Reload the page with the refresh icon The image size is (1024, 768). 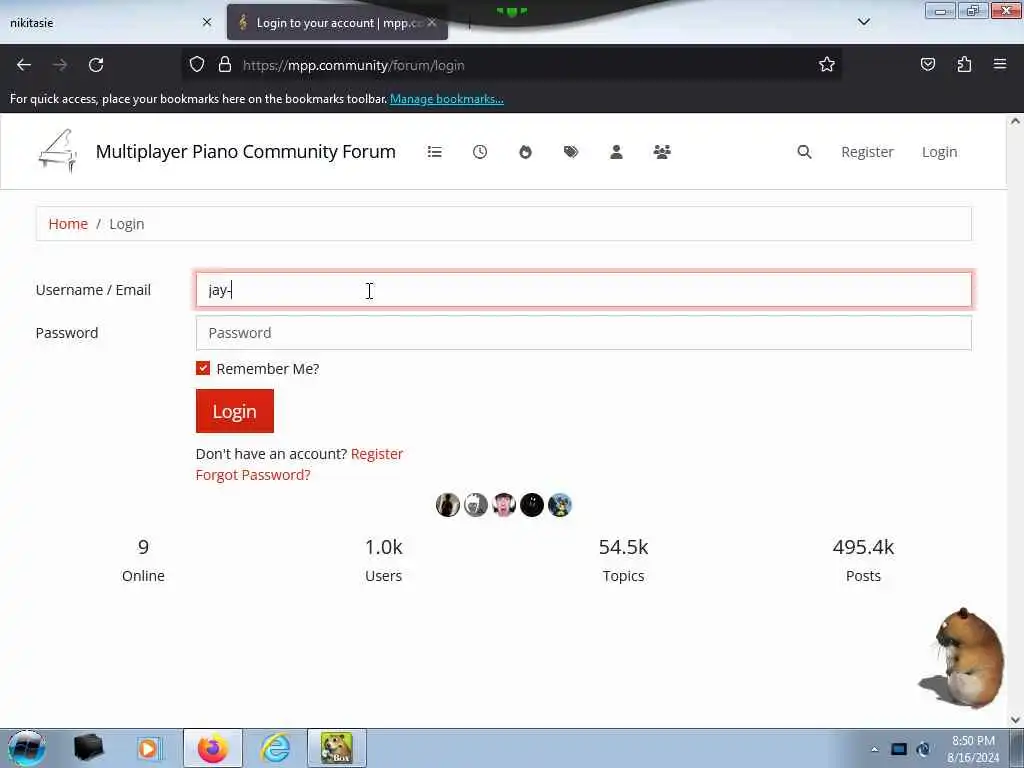coord(96,65)
